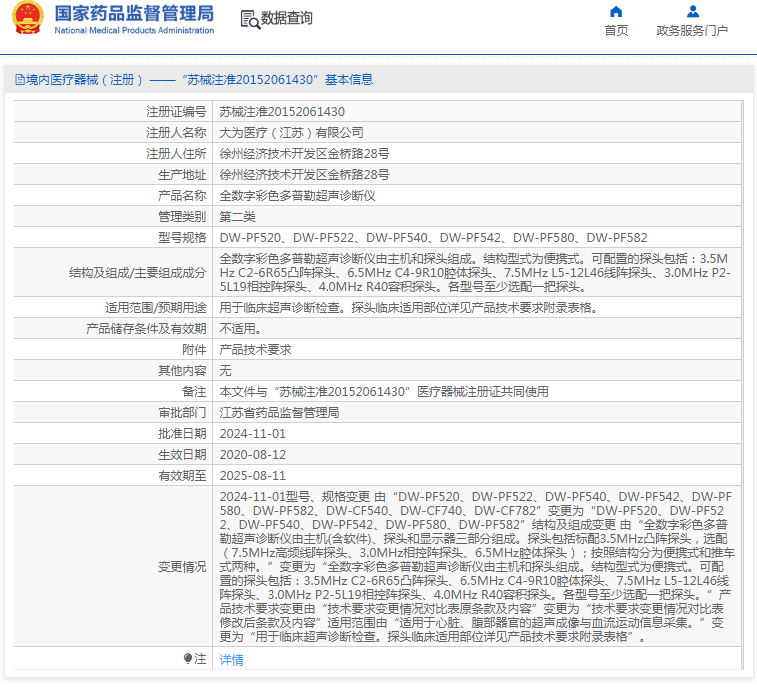Select the 适用范围/预期用途 label
This screenshot has height=687, width=757.
point(155,308)
